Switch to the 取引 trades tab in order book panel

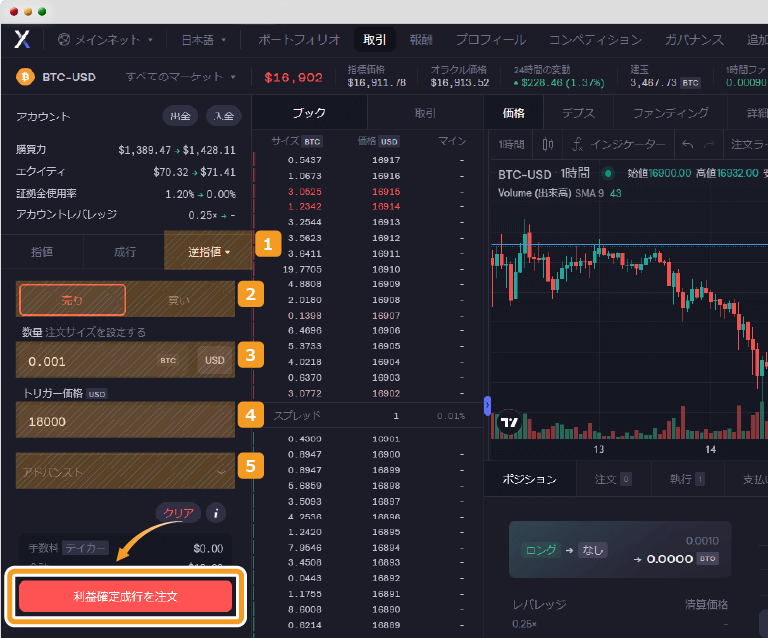click(425, 113)
